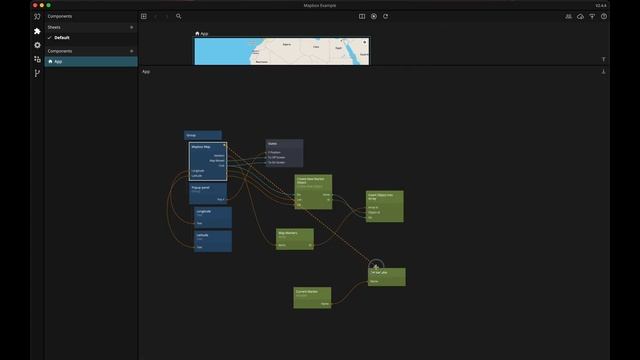Open the help question mark icon
Screen dimensions: 640x360
click(x=604, y=16)
